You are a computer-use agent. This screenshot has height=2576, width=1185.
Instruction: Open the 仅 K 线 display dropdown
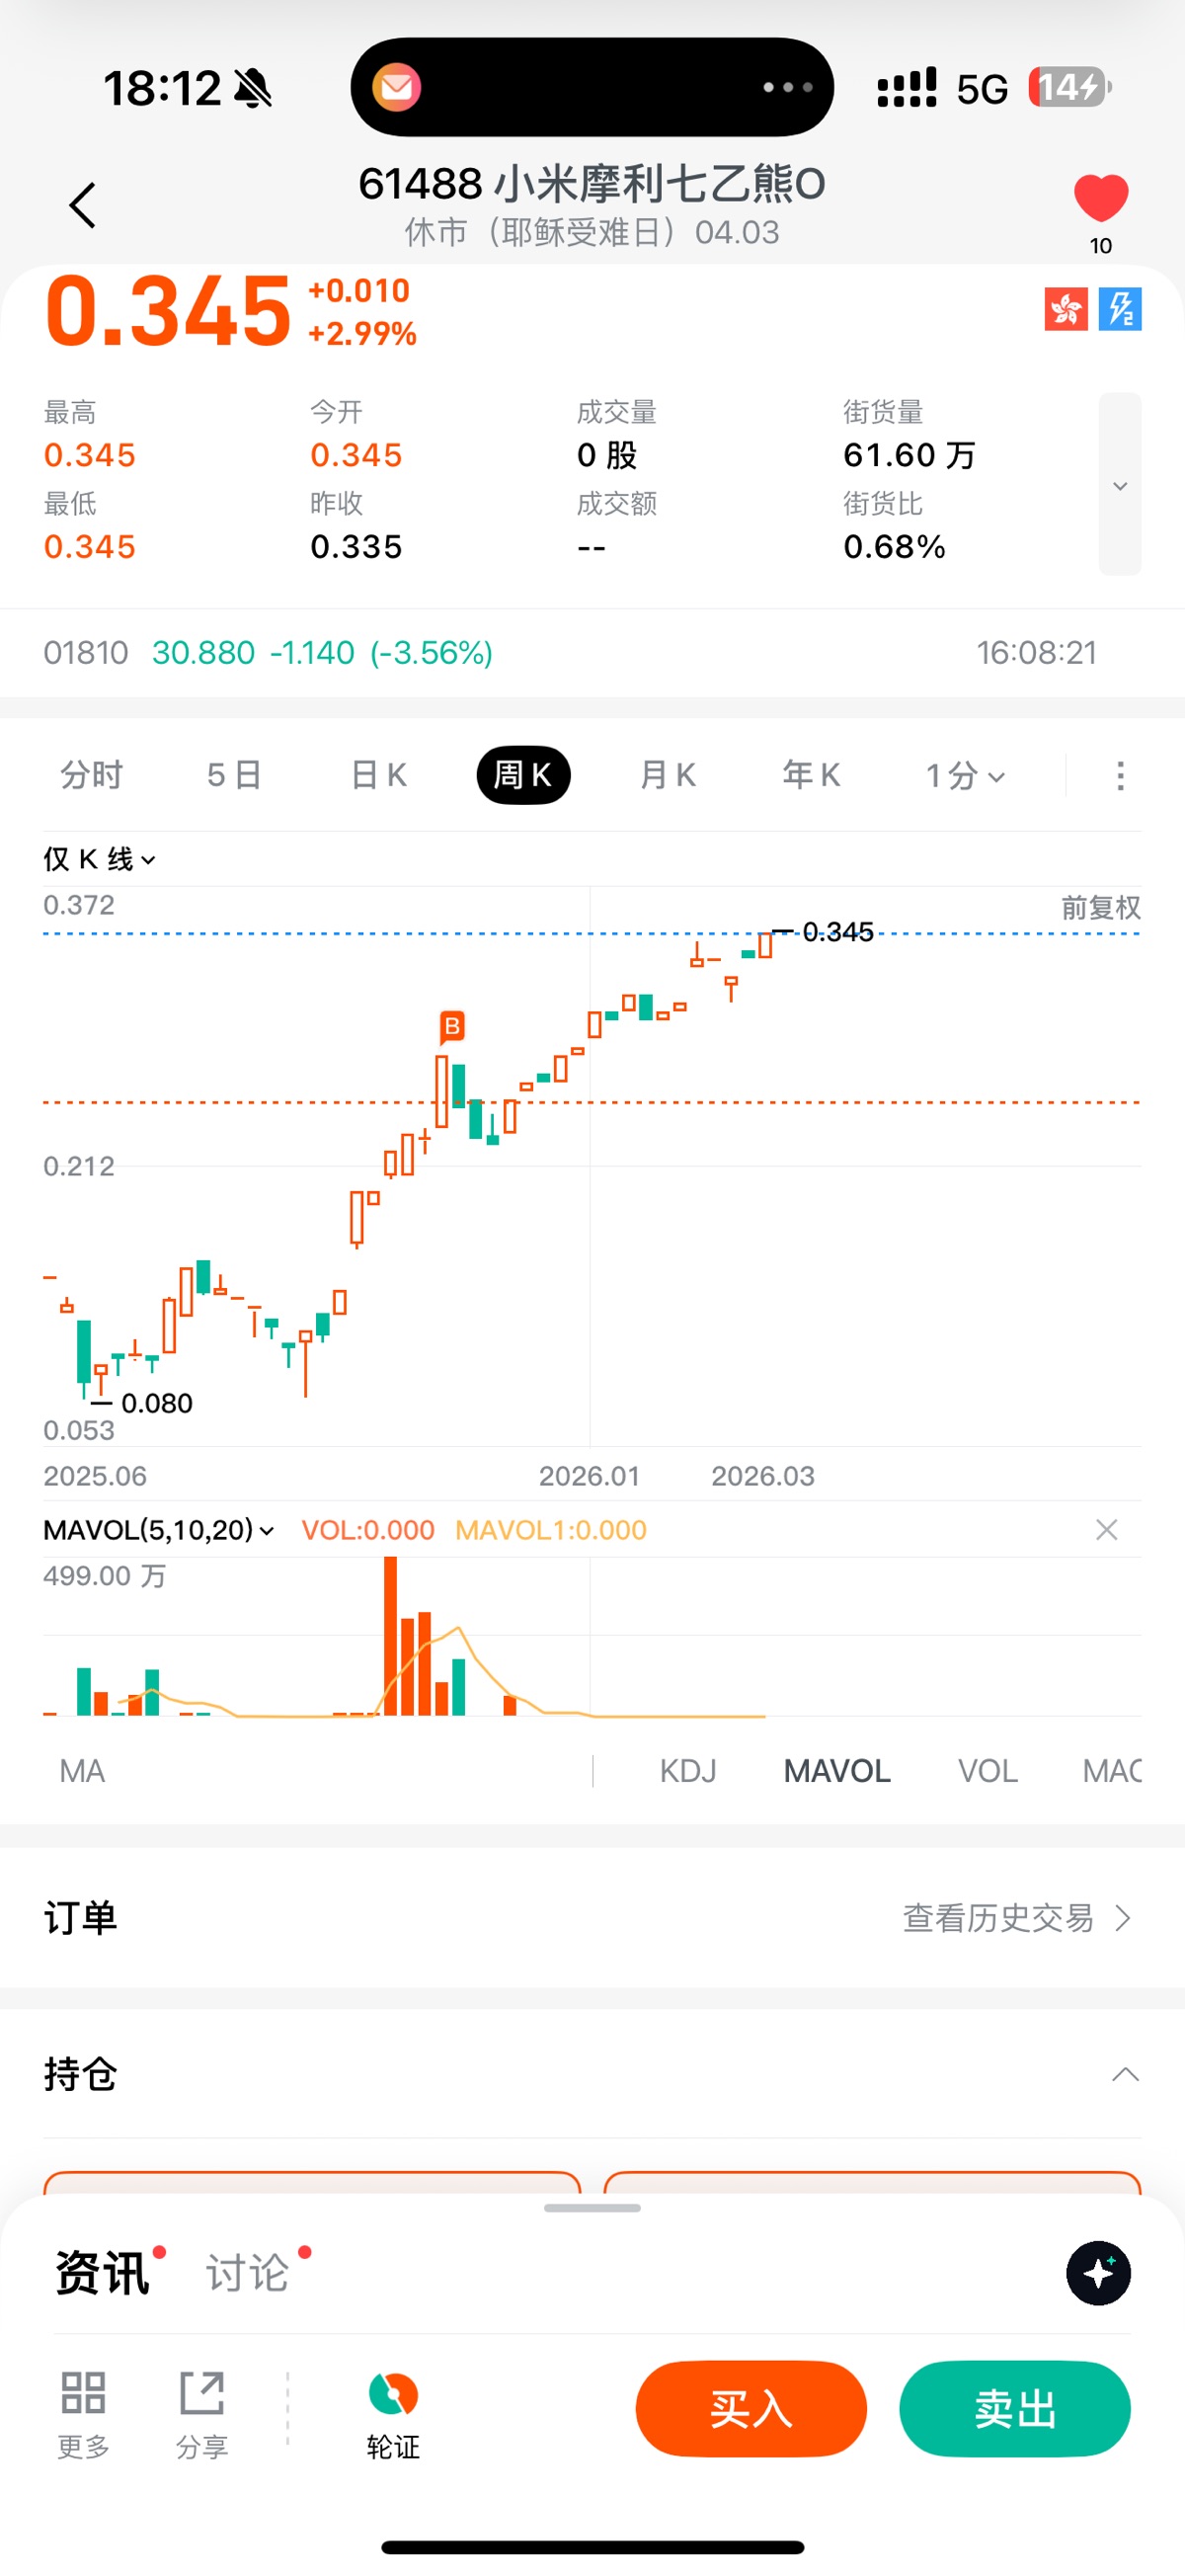tap(99, 859)
